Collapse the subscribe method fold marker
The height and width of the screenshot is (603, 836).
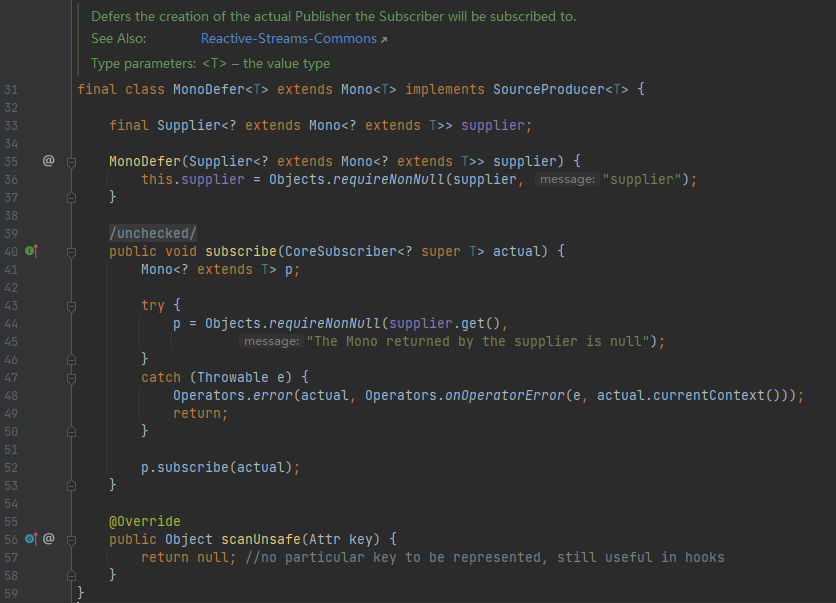(71, 251)
